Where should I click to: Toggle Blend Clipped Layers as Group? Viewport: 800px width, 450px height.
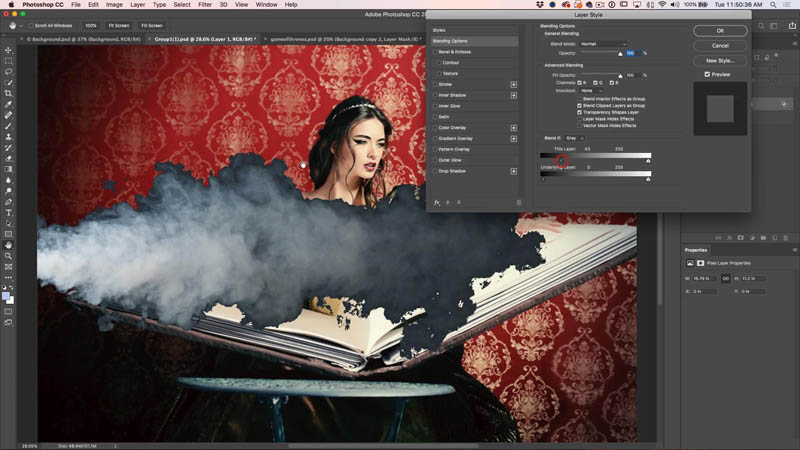click(x=580, y=106)
